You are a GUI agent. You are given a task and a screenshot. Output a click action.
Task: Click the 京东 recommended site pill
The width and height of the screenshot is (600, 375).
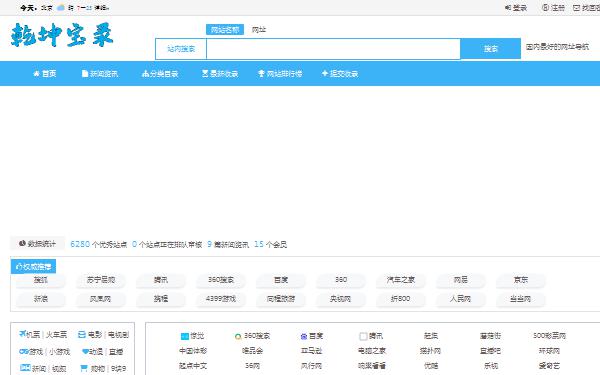521,280
